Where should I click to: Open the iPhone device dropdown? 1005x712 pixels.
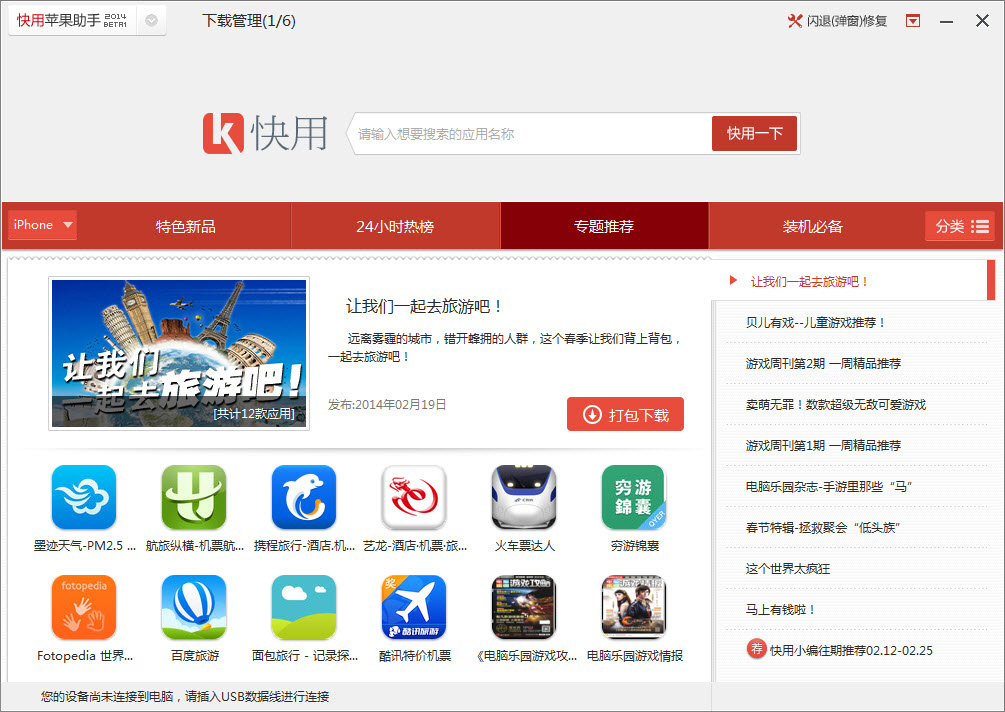tap(42, 225)
